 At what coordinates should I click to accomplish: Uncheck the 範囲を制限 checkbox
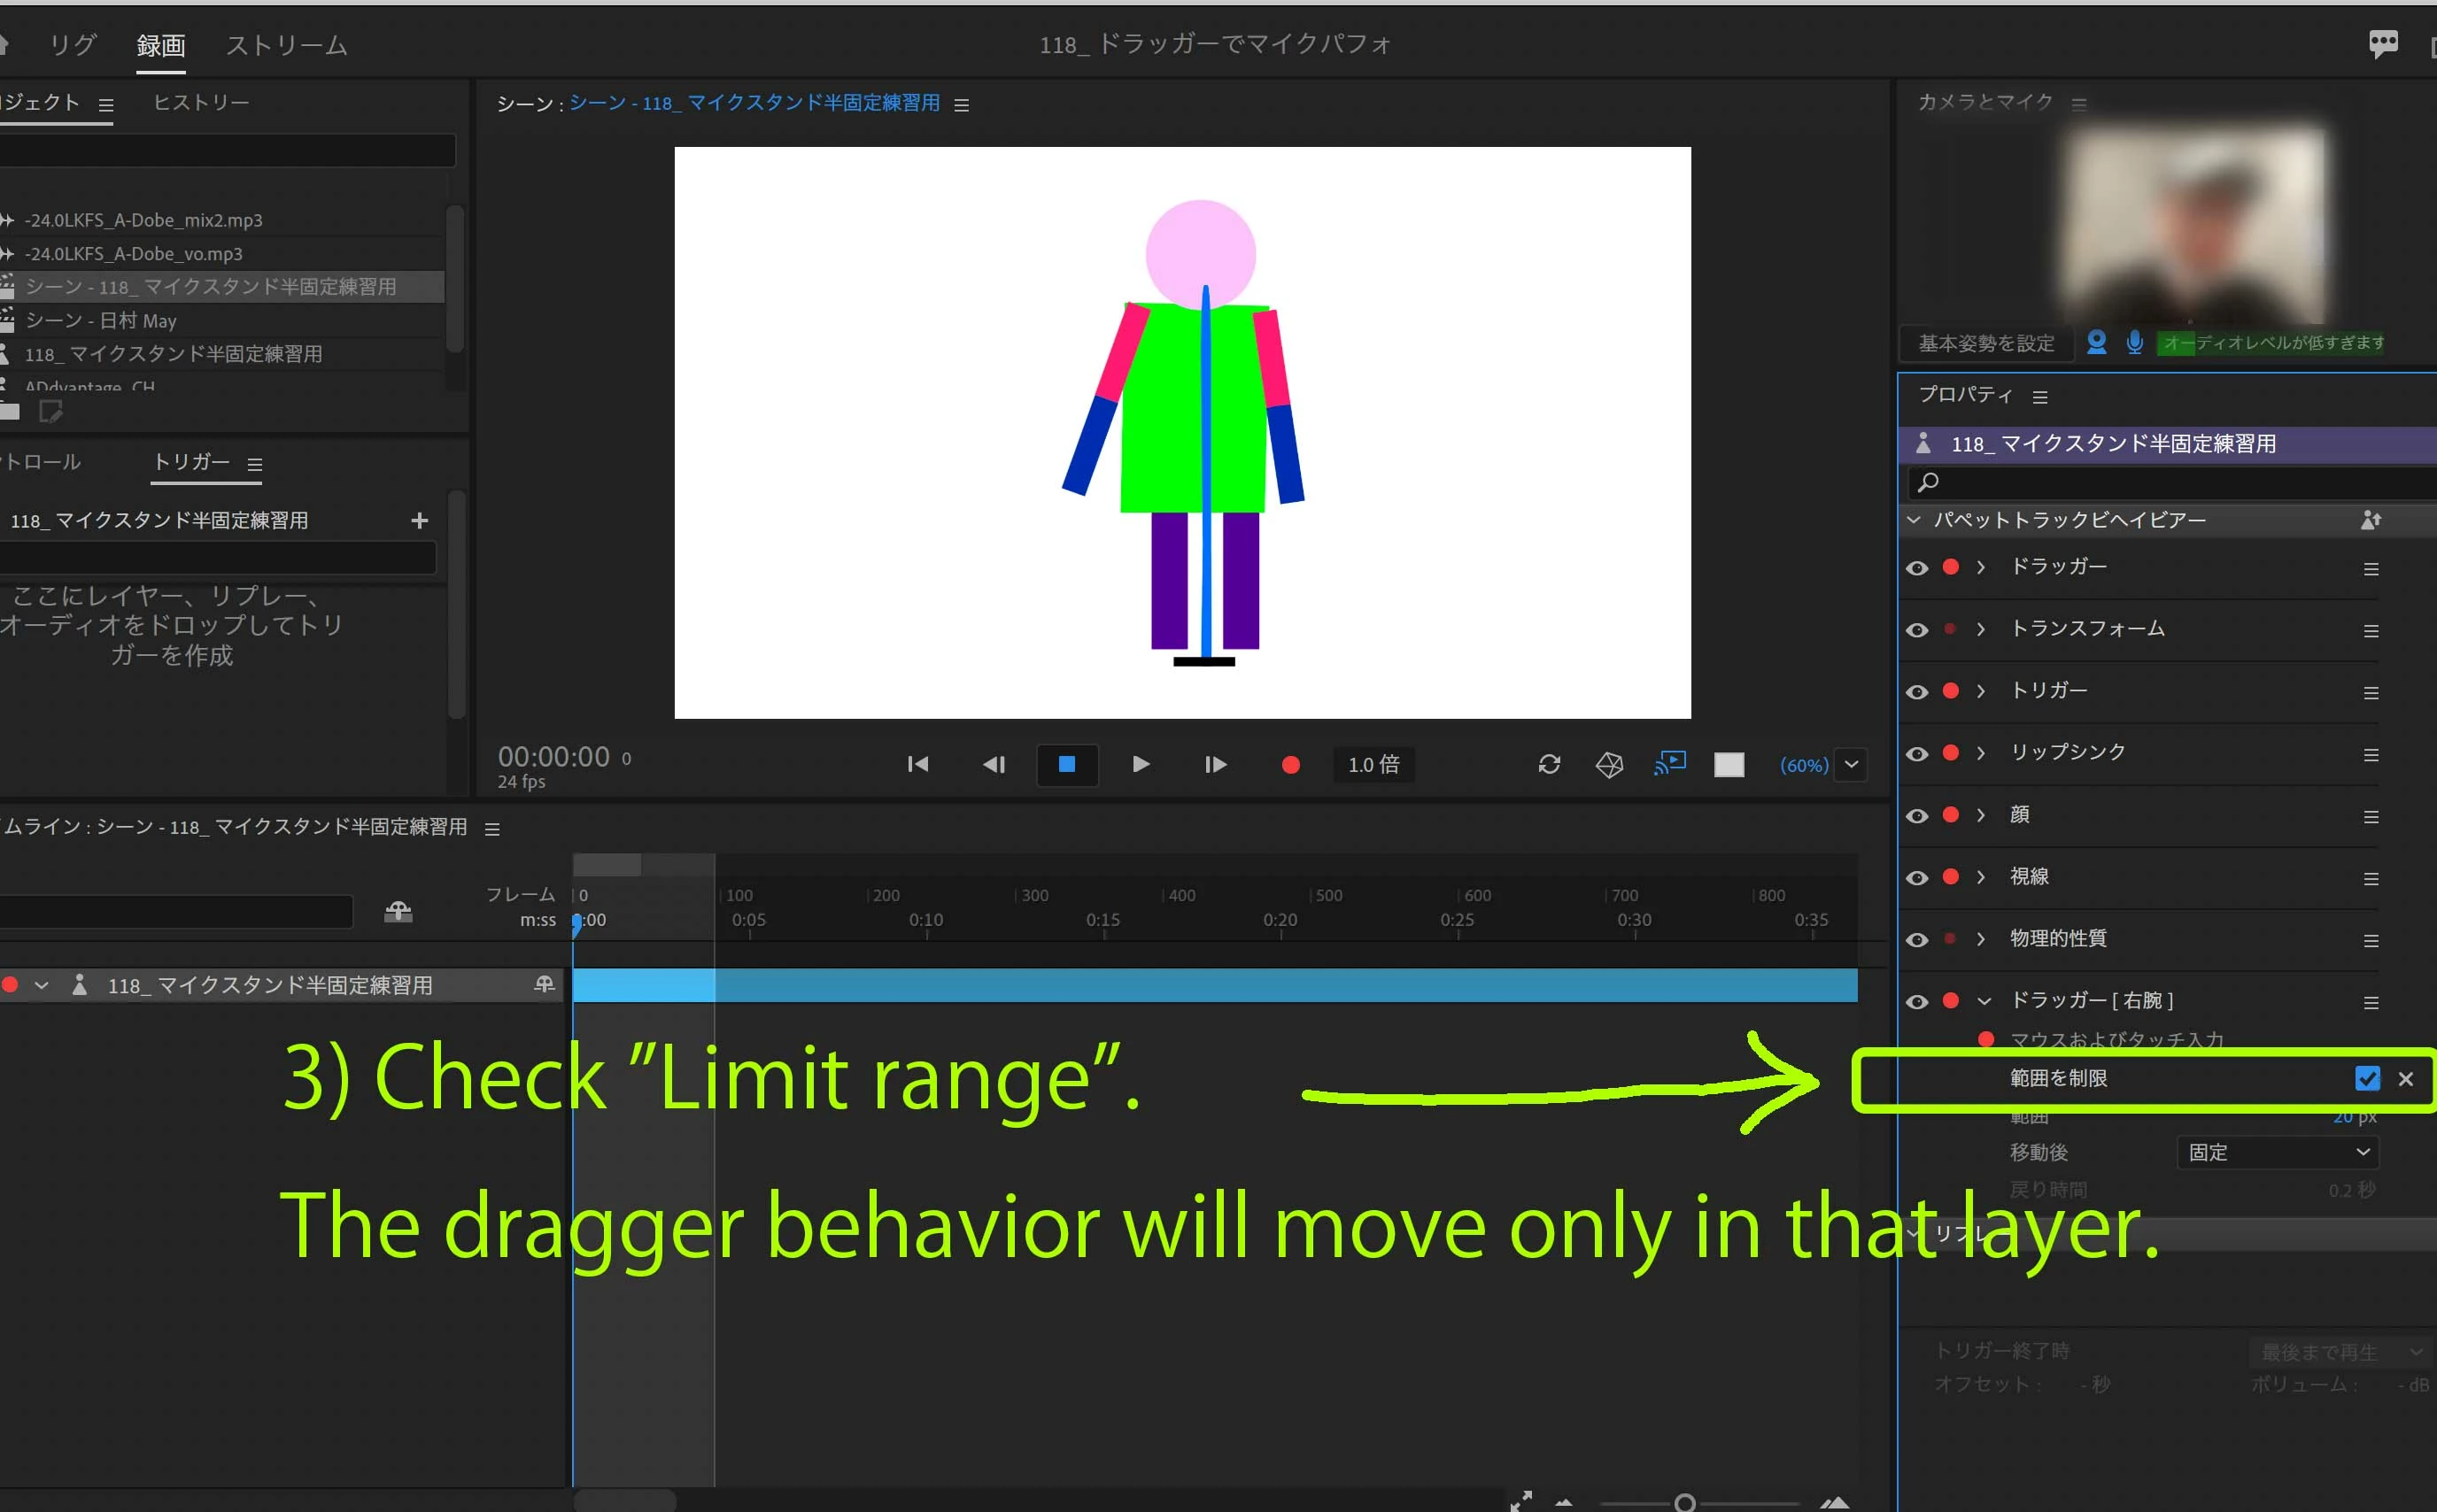click(x=2367, y=1078)
